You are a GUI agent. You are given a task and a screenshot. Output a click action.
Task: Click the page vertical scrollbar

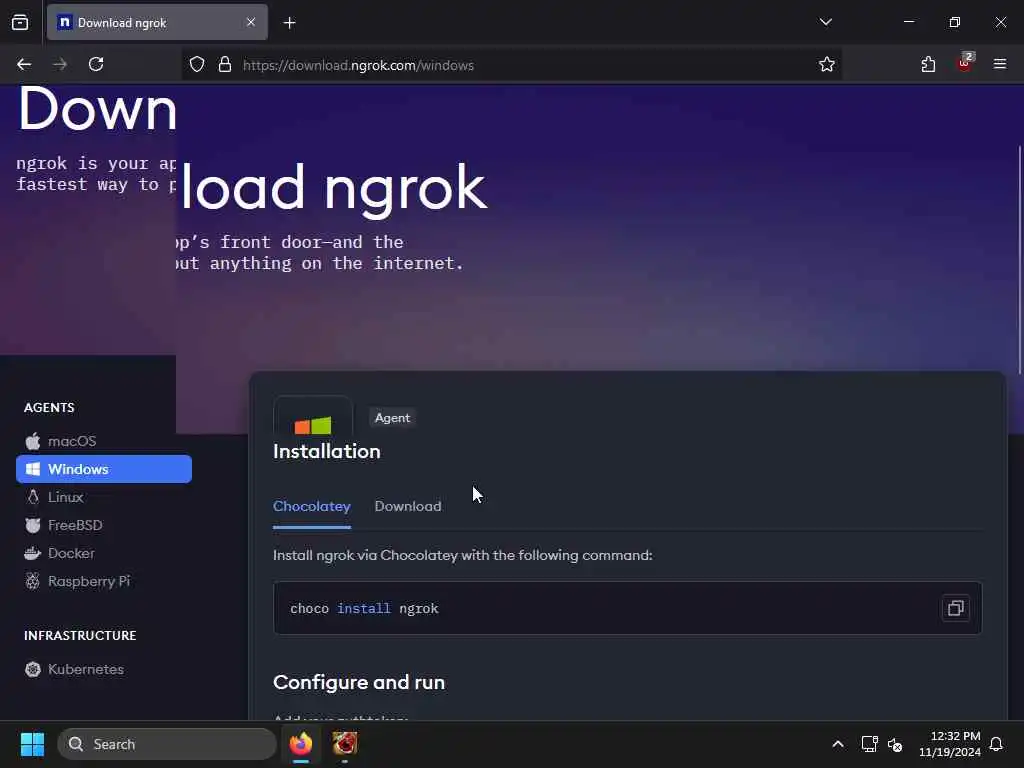click(1019, 260)
